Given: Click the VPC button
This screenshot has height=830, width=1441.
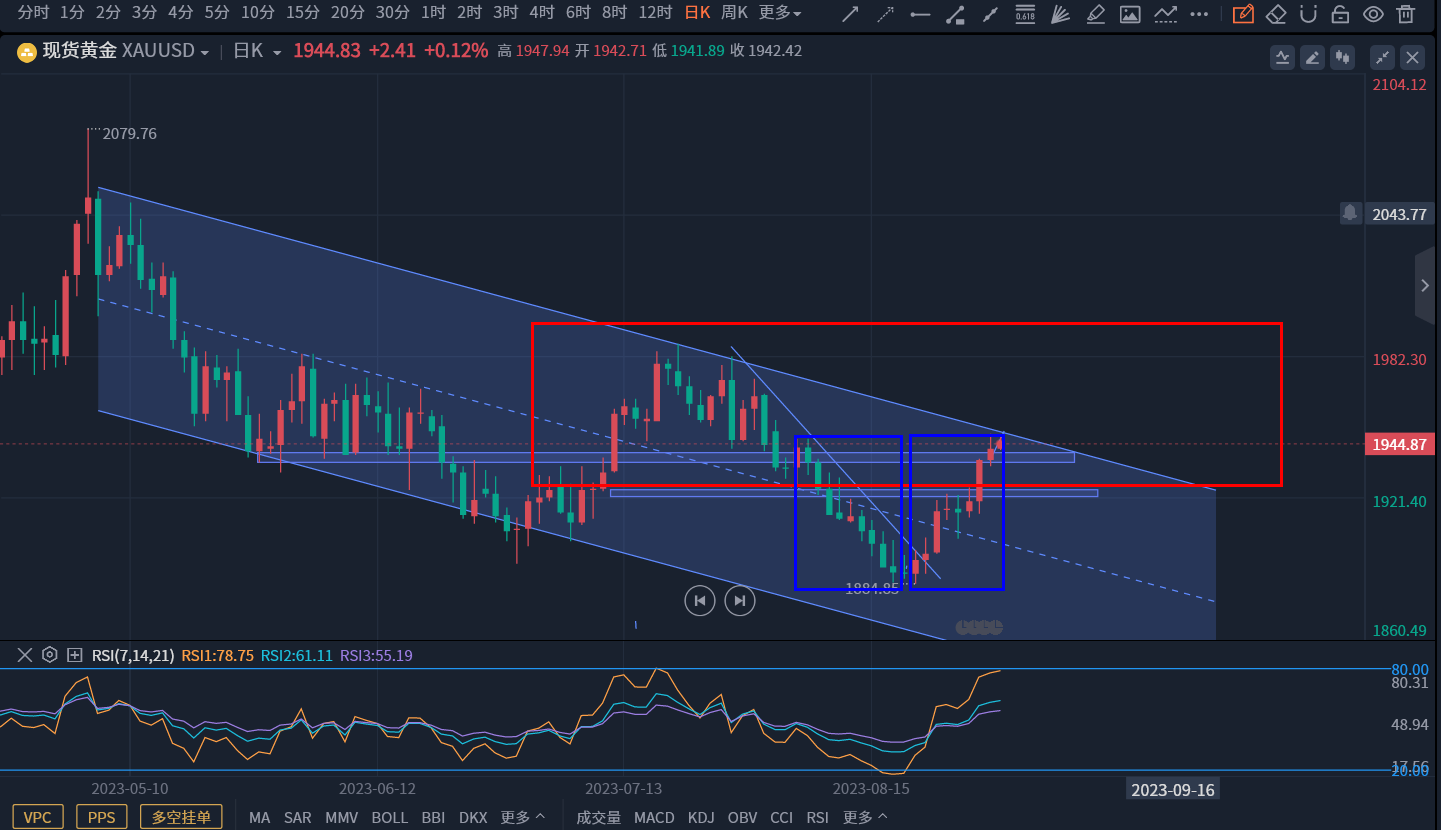Looking at the screenshot, I should tap(38, 817).
